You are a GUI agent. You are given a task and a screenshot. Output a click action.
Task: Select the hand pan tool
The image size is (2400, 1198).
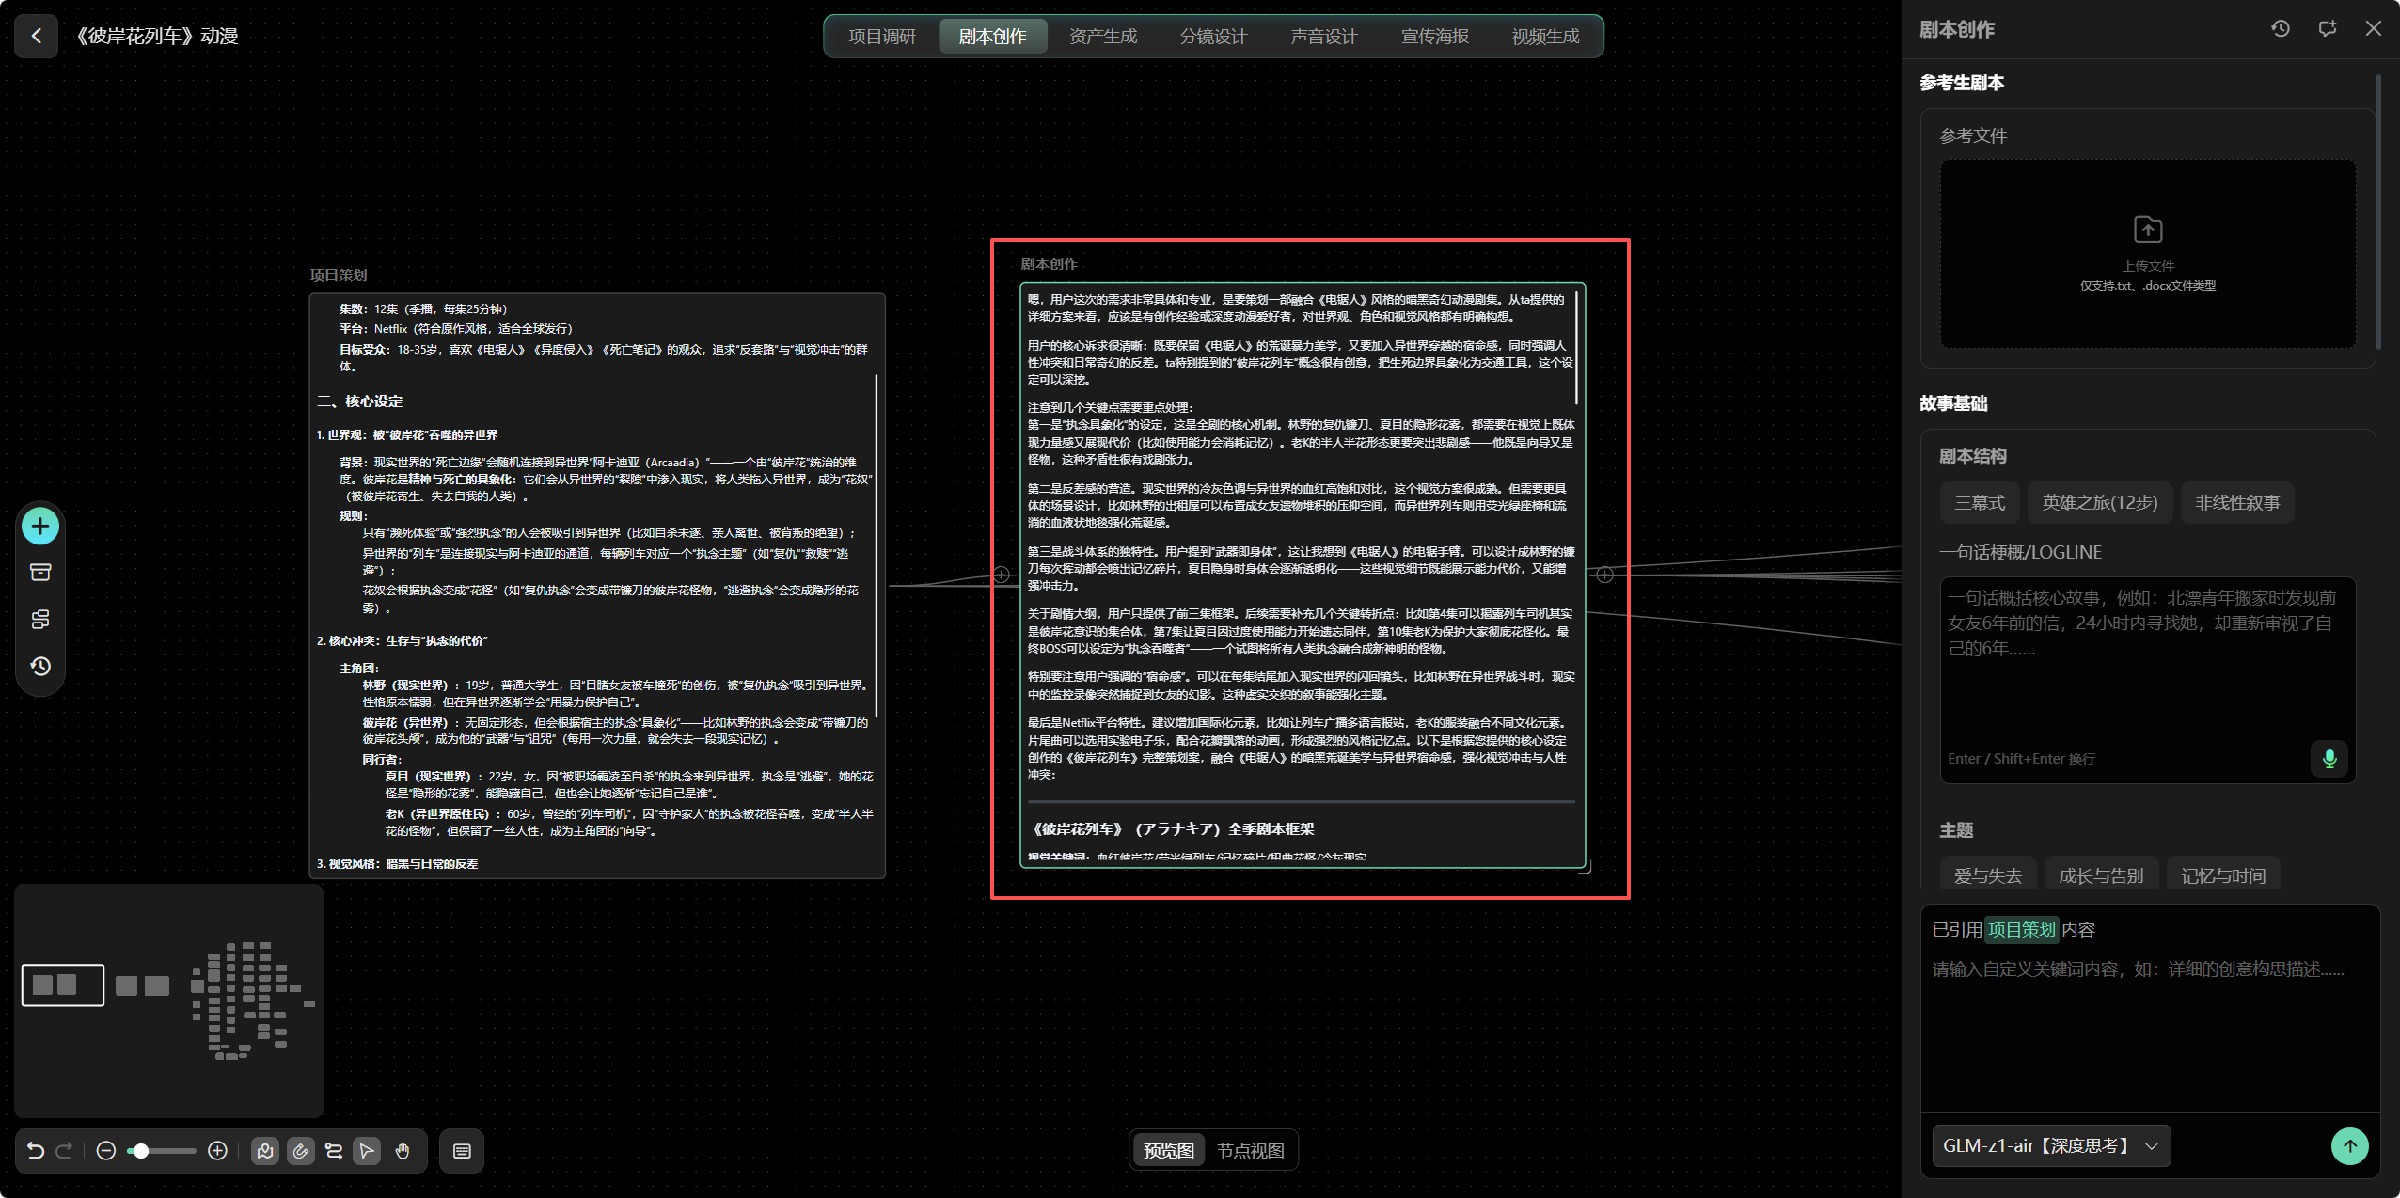point(402,1151)
